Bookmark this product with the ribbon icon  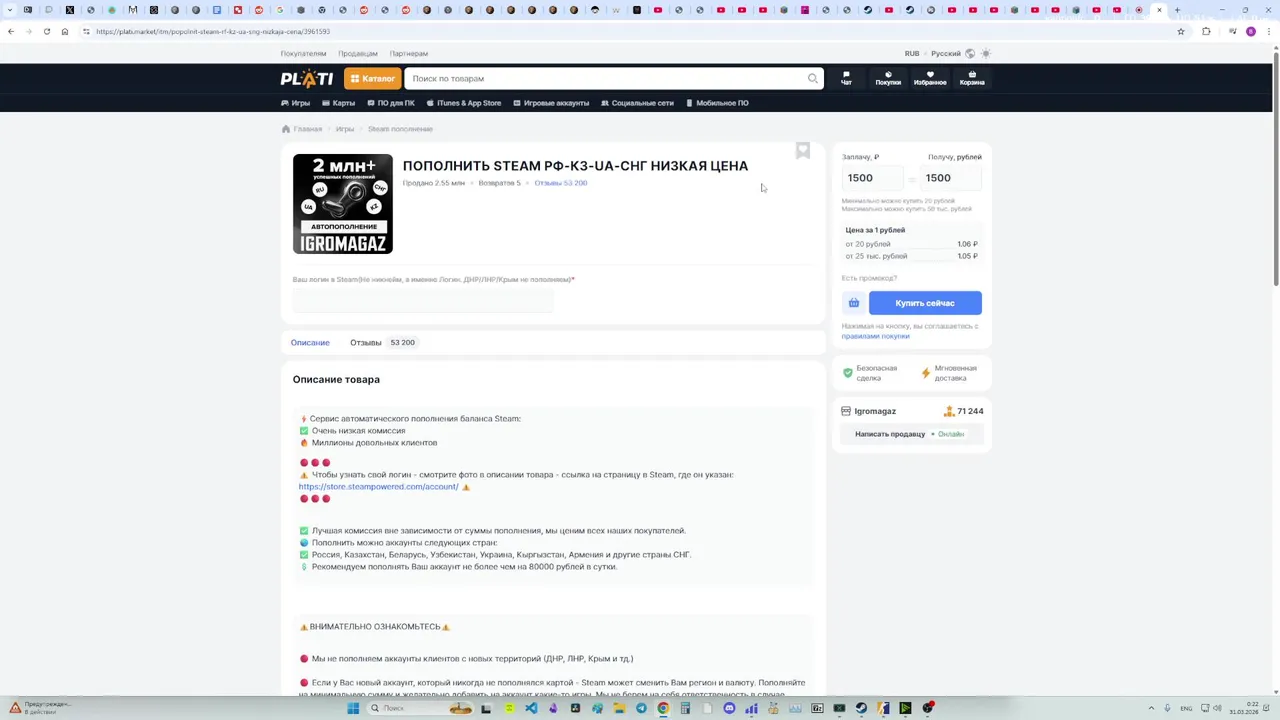click(802, 151)
